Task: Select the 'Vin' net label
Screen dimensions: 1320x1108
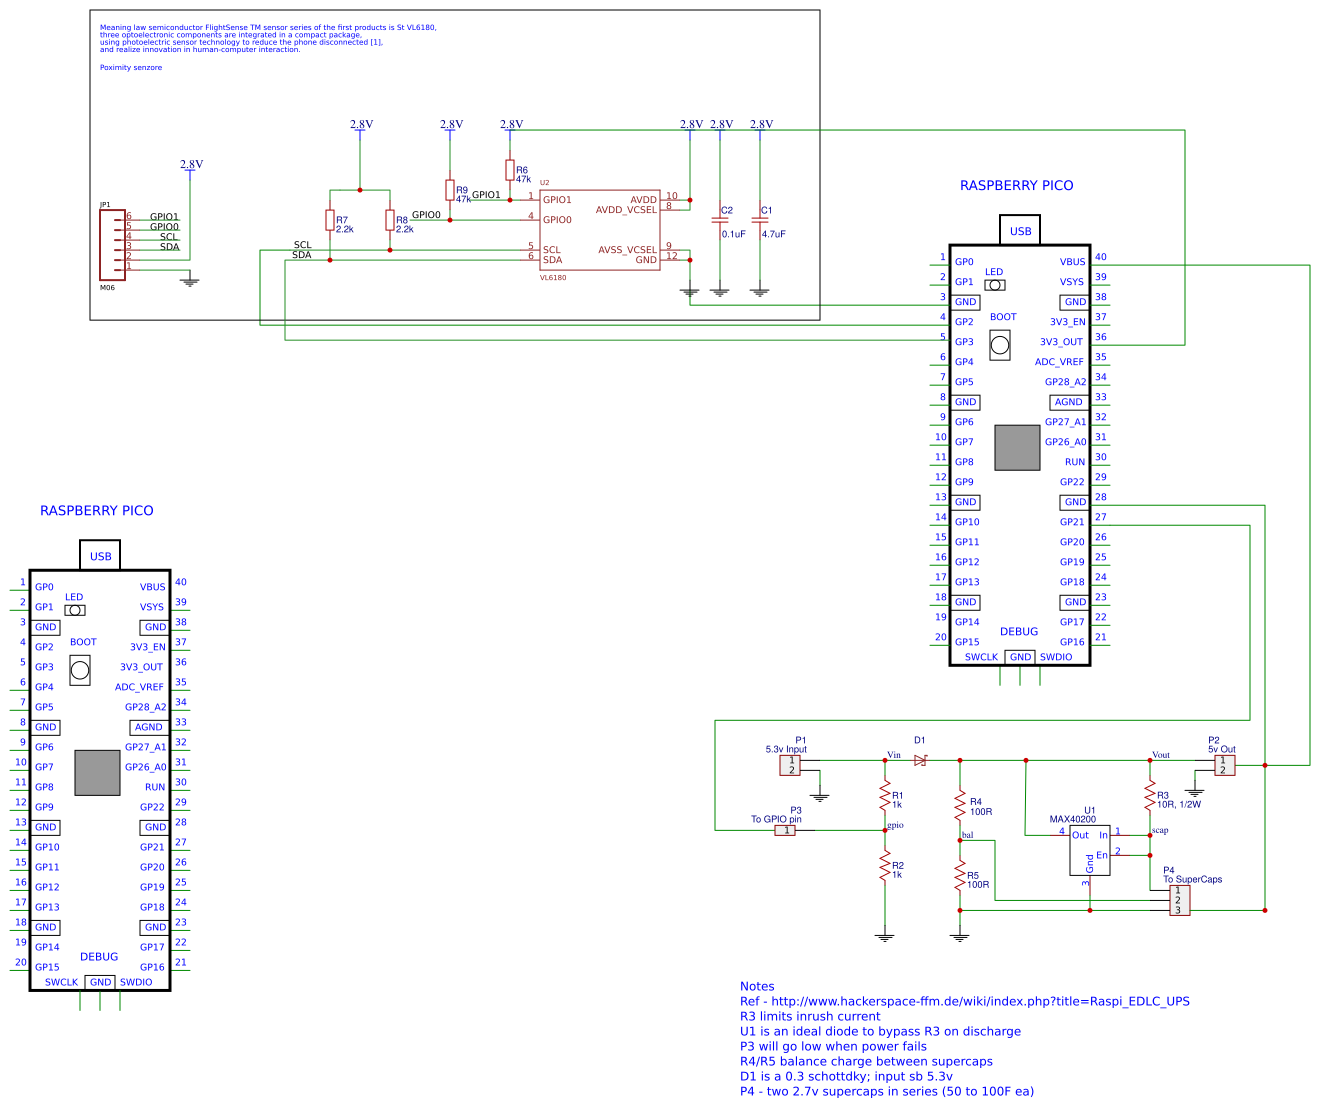Action: [x=894, y=755]
